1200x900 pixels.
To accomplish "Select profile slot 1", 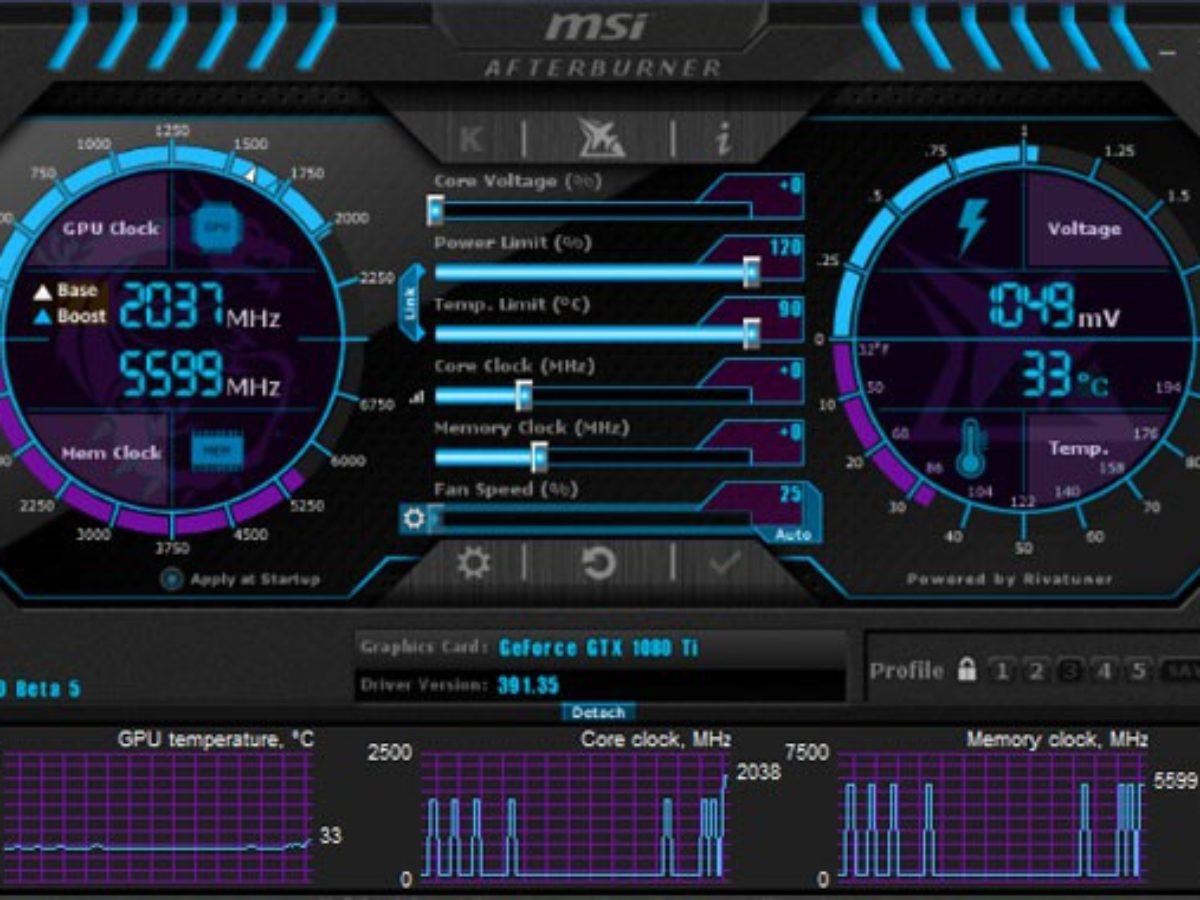I will coord(1001,671).
